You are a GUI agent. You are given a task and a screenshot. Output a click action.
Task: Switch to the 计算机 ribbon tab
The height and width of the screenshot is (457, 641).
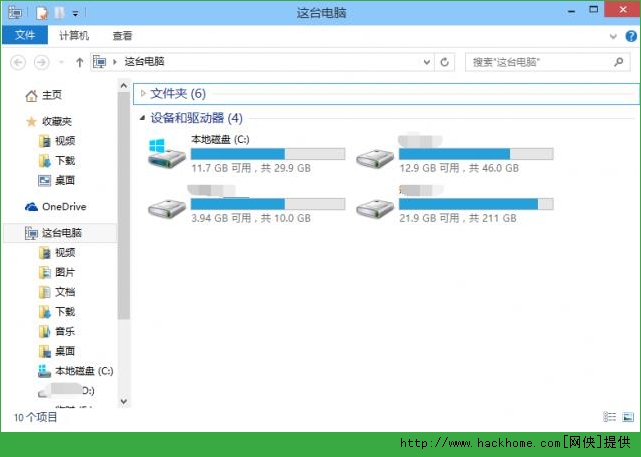(74, 36)
